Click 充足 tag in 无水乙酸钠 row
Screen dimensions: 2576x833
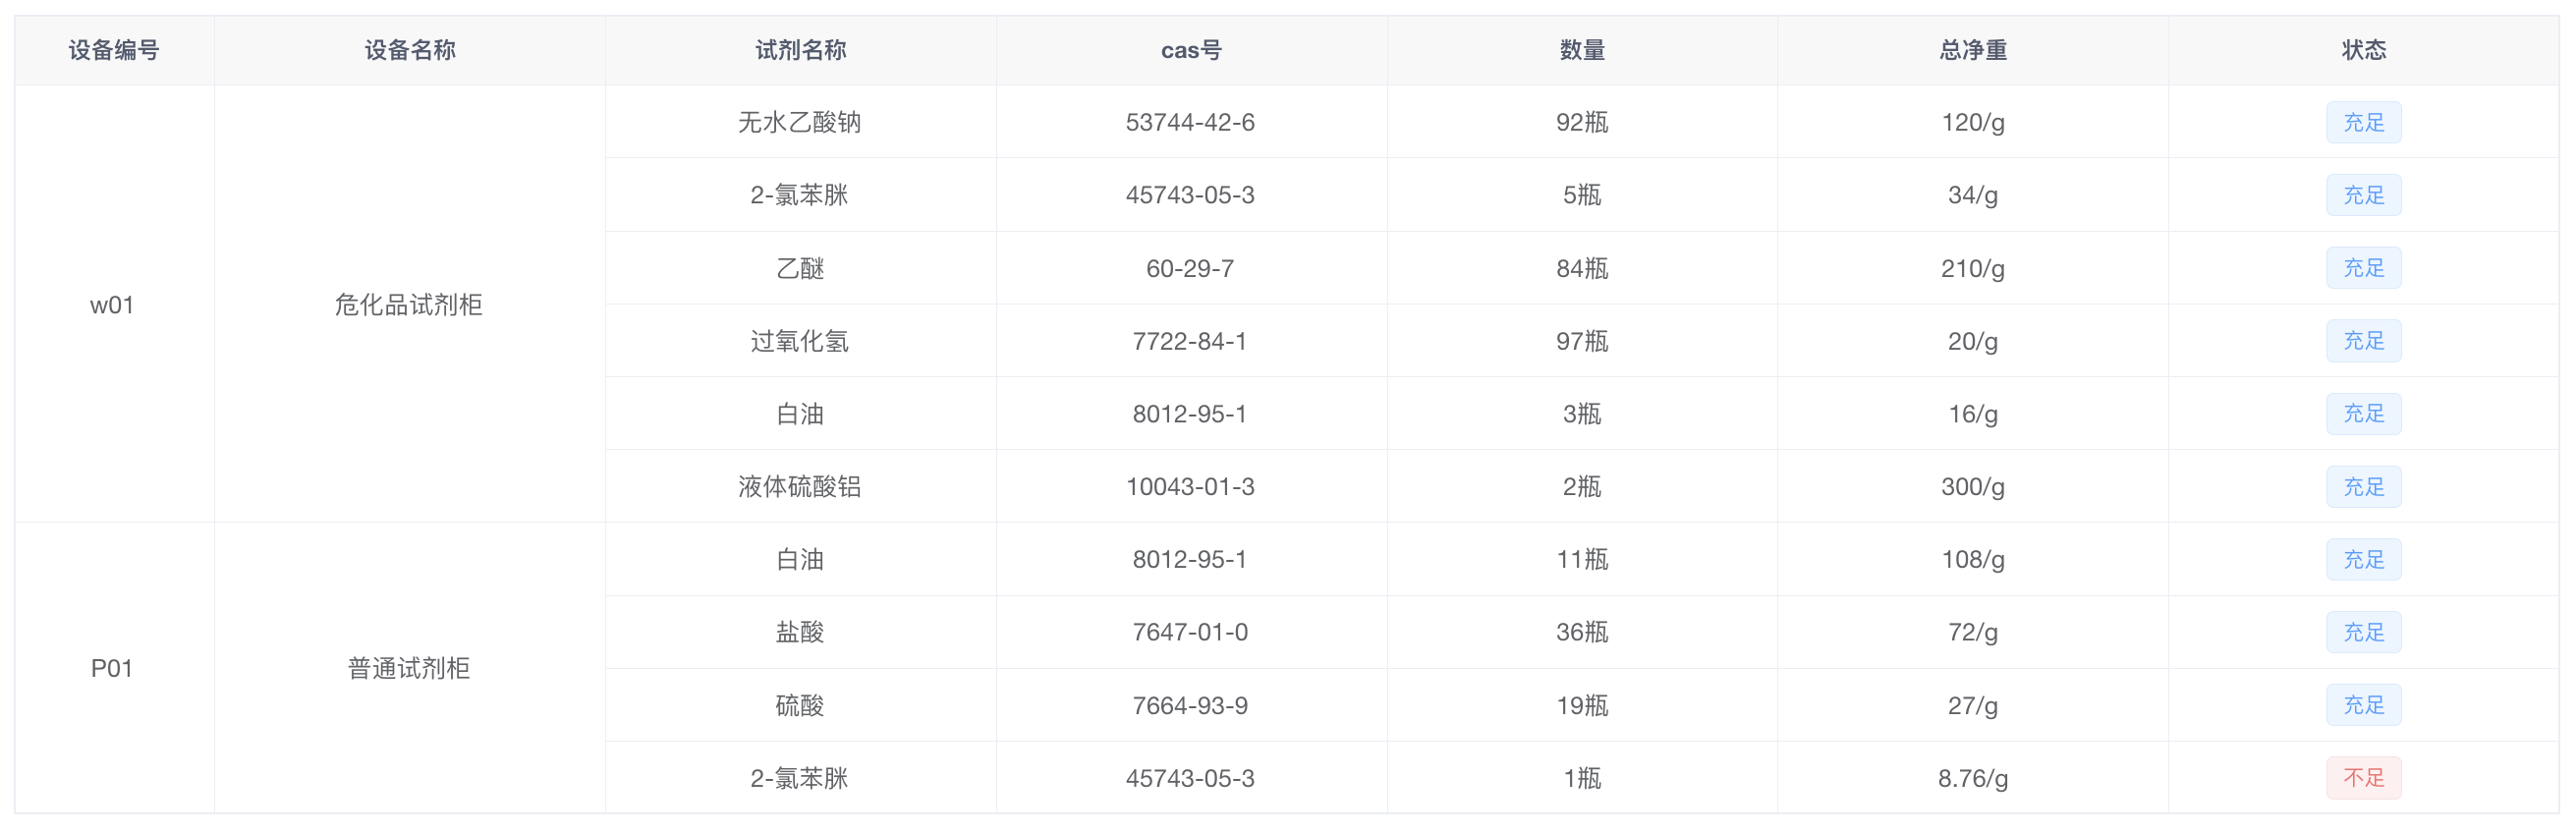point(2363,123)
